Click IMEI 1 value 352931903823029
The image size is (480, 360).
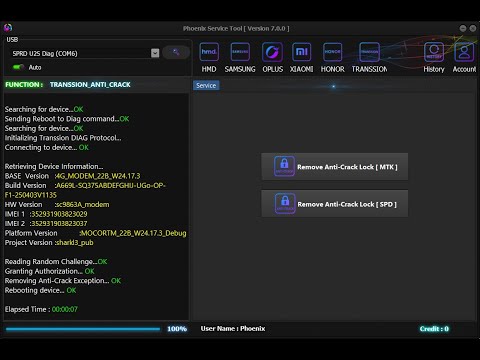[x=59, y=214]
